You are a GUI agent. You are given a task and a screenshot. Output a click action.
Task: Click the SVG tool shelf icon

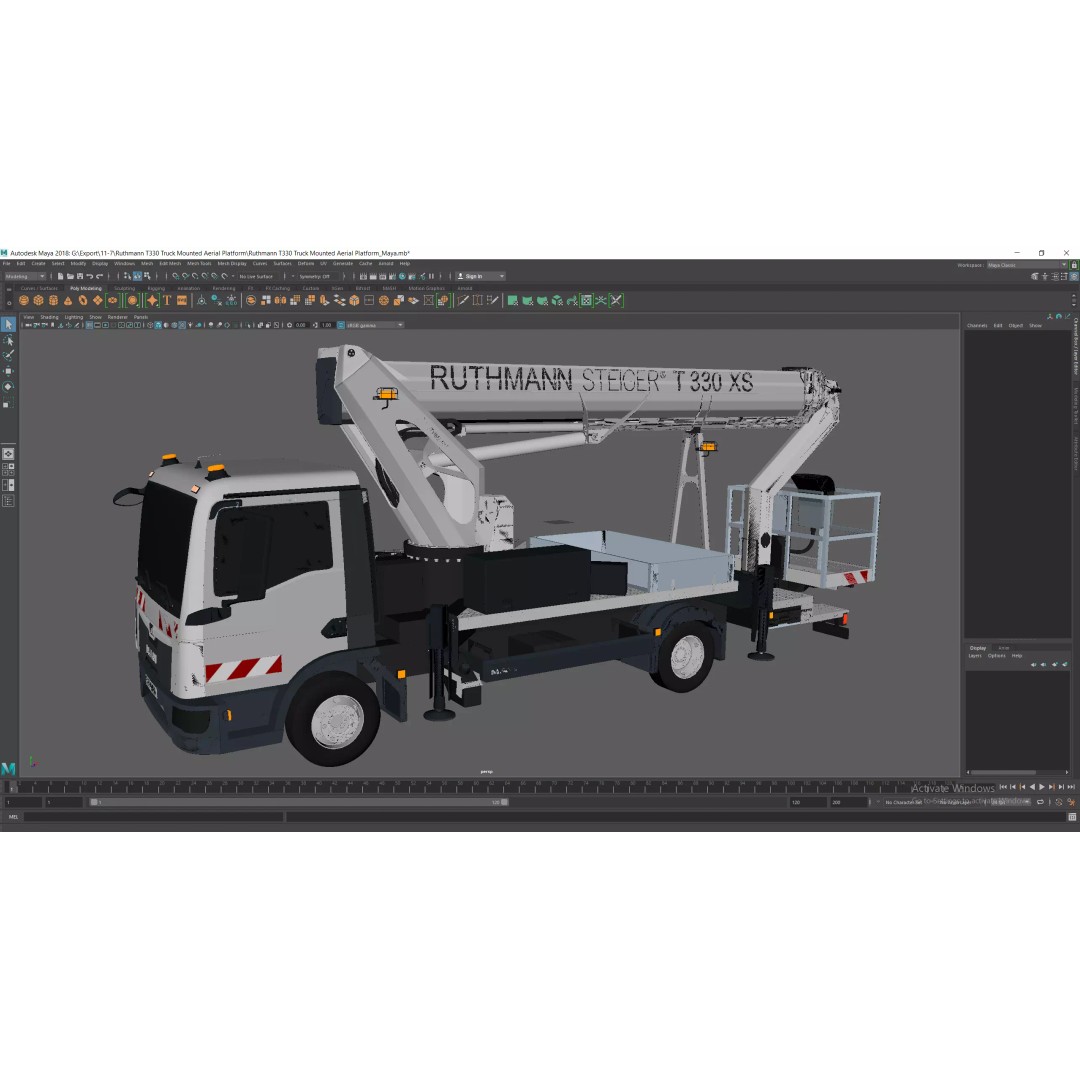pyautogui.click(x=182, y=300)
